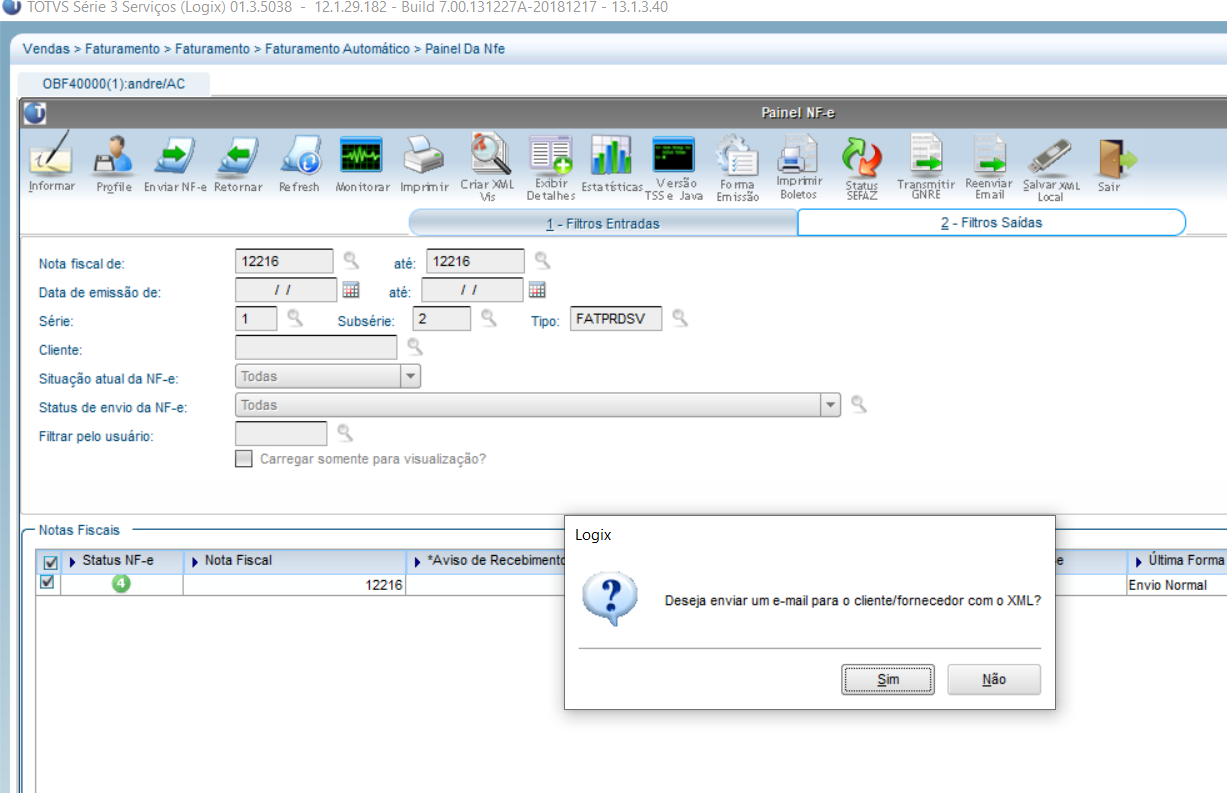Screen dimensions: 1227x793
Task: Click the Tipo field showing FATPRDSV
Action: pyautogui.click(x=616, y=319)
